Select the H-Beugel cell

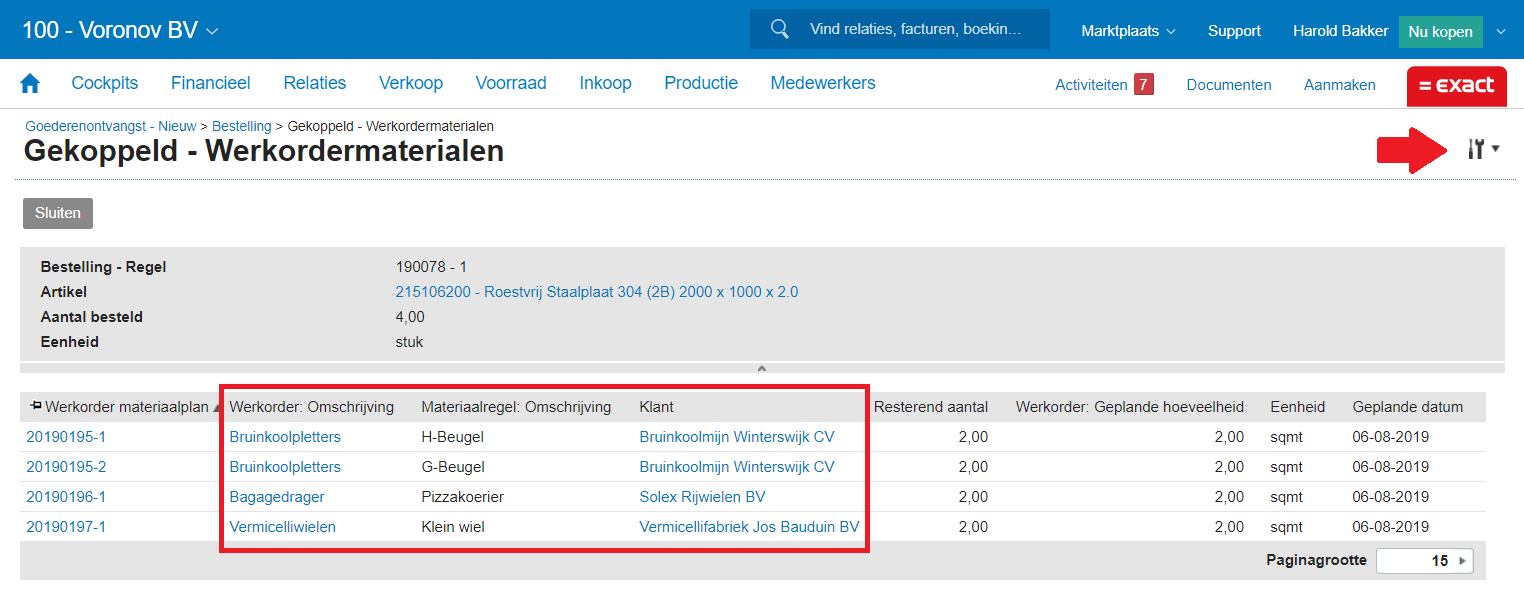453,437
